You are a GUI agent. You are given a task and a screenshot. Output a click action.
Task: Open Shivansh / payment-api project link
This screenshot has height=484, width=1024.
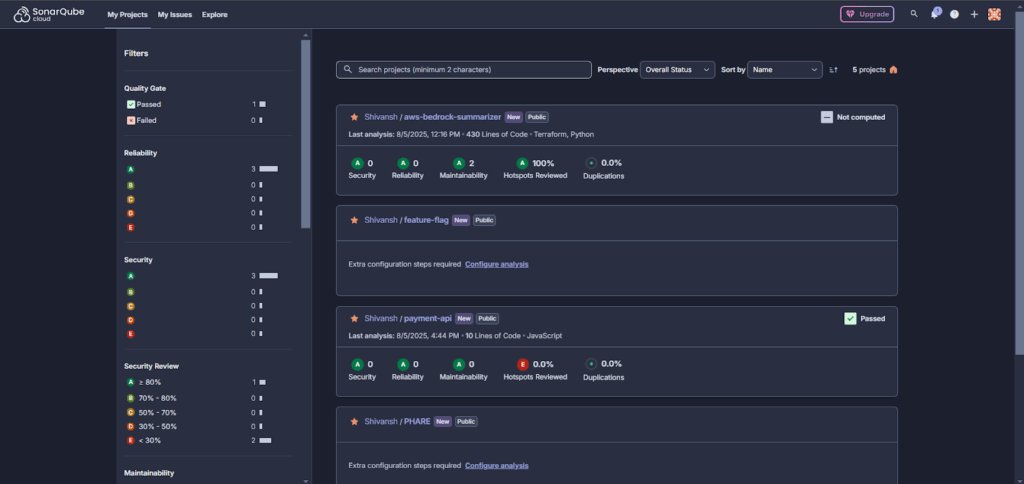point(408,319)
